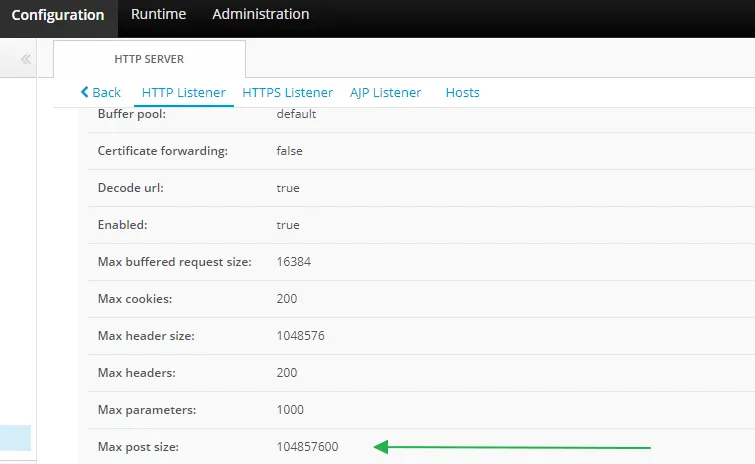Image resolution: width=755 pixels, height=464 pixels.
Task: Click the Decode url value true
Action: (x=288, y=188)
